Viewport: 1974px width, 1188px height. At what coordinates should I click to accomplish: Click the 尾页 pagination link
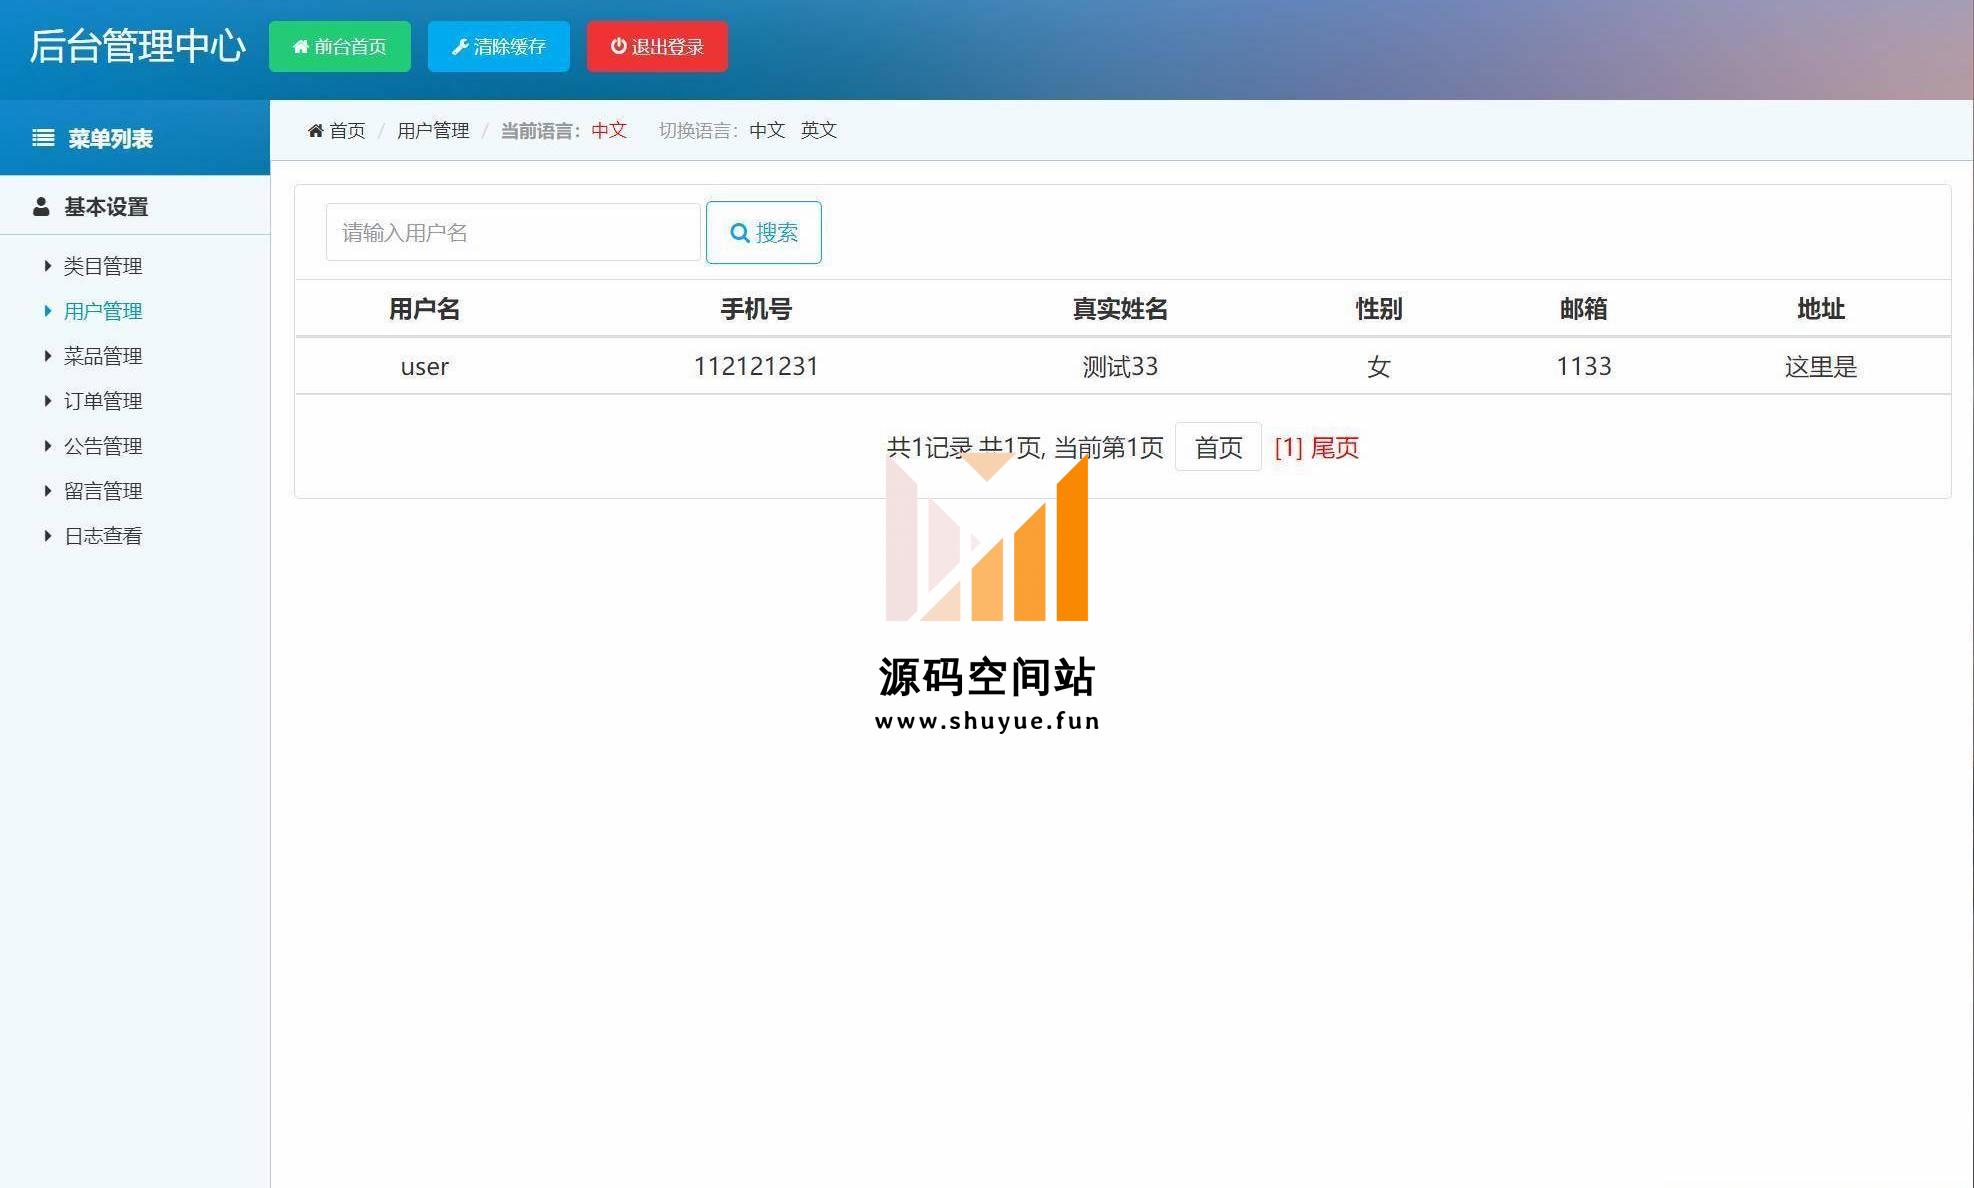[x=1335, y=447]
